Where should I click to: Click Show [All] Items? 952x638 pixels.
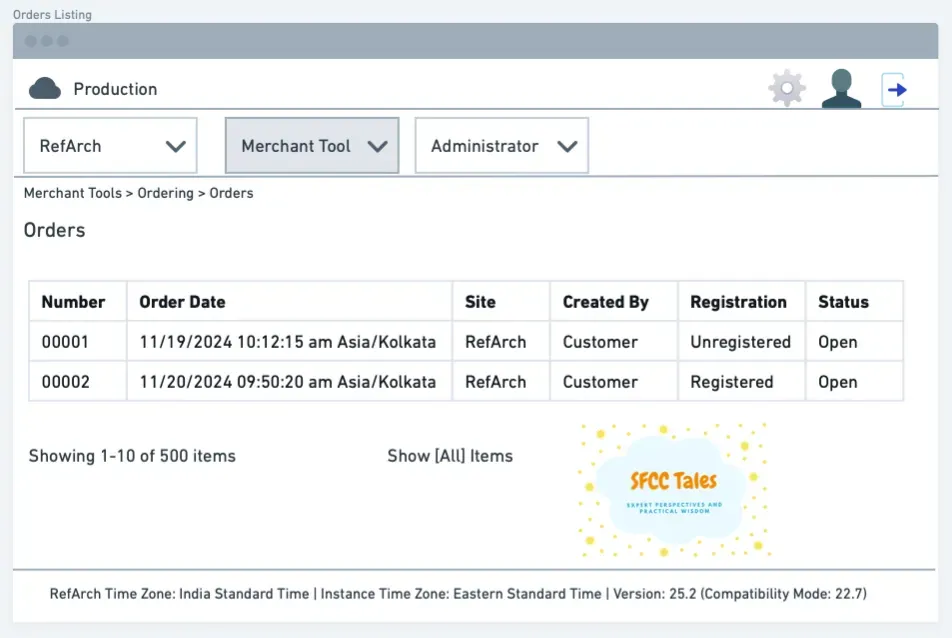click(450, 455)
